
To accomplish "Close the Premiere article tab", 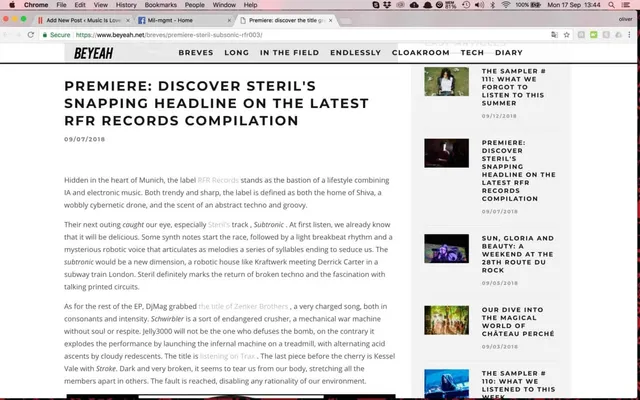I will [330, 20].
